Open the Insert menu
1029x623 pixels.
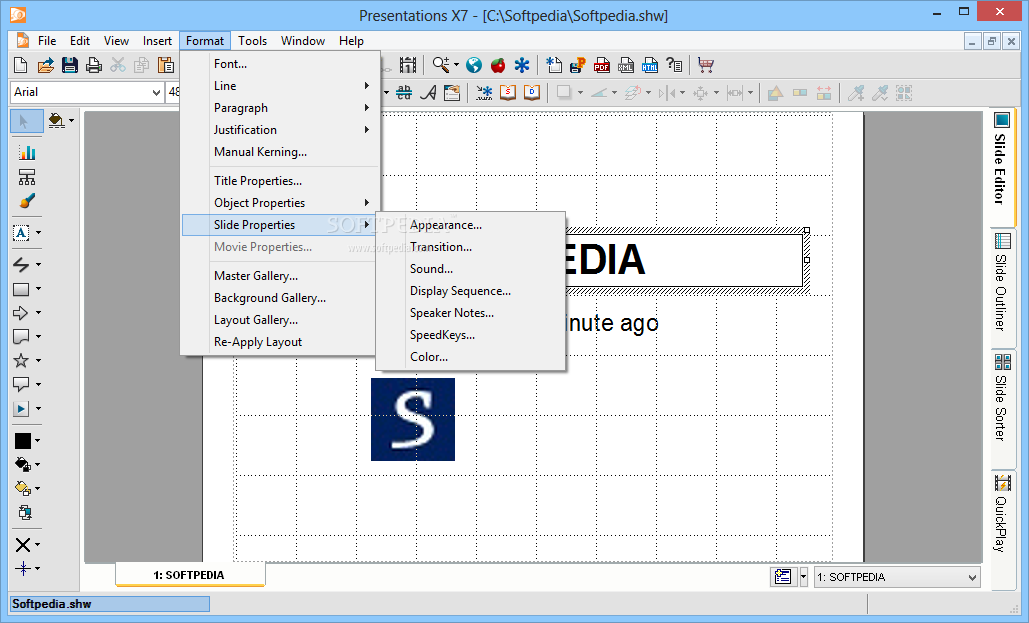(158, 41)
